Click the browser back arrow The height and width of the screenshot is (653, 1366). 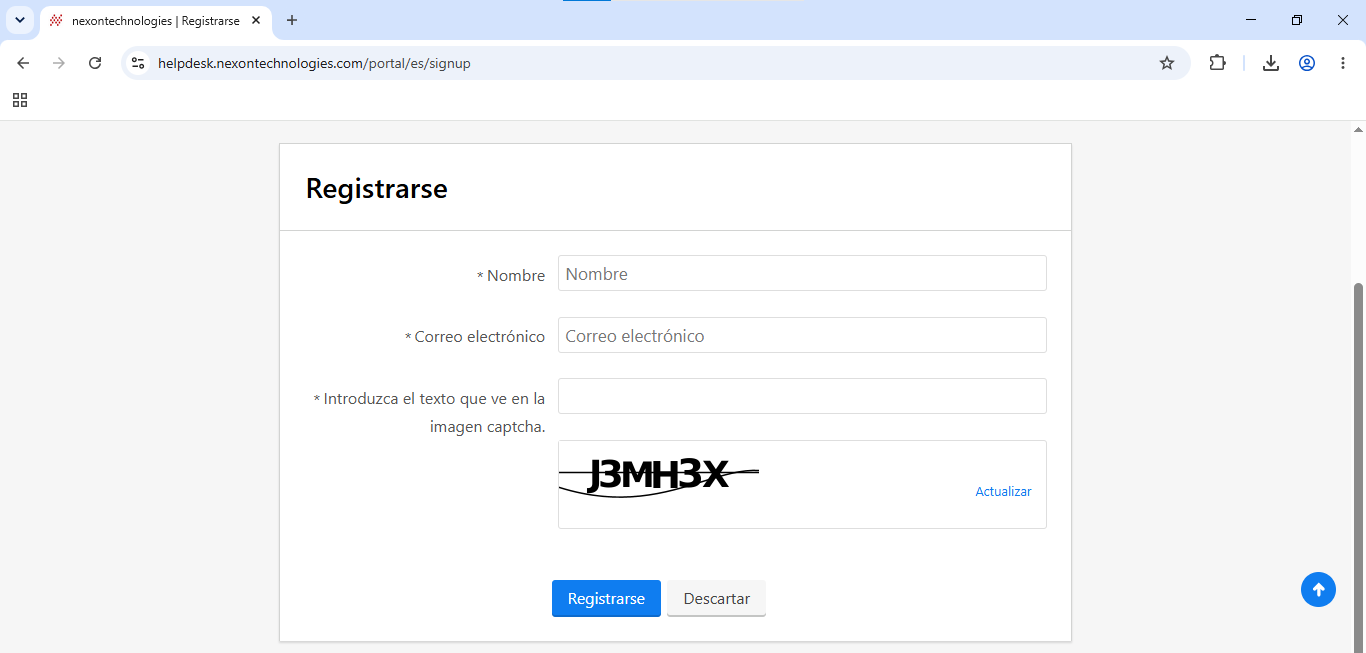click(23, 63)
